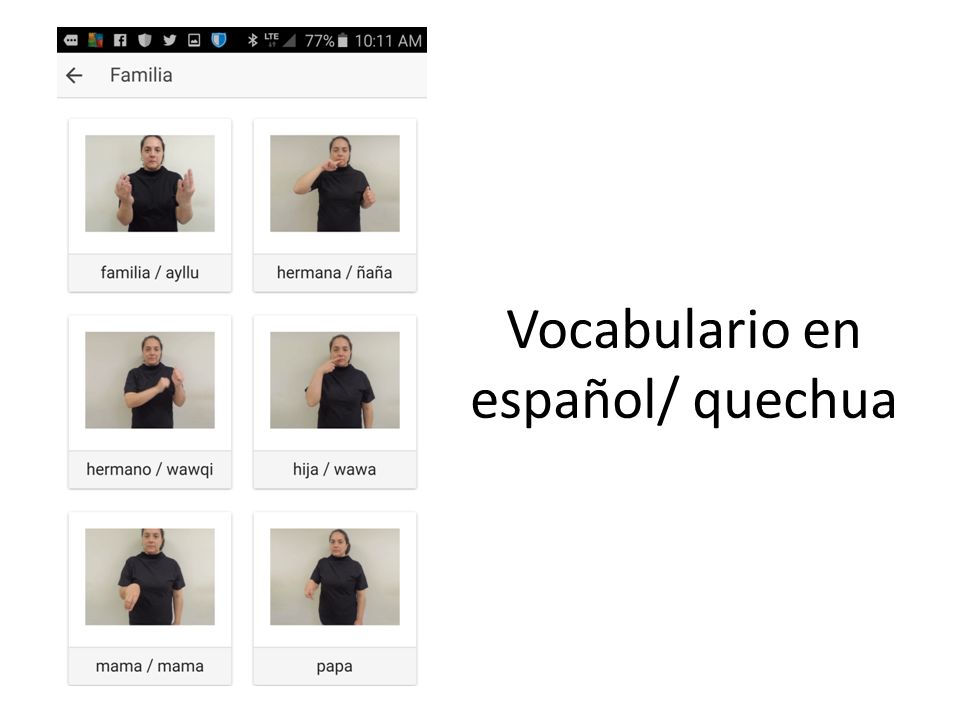Tap the Twitter bird notification icon
Screen dimensions: 960x720
(x=170, y=40)
